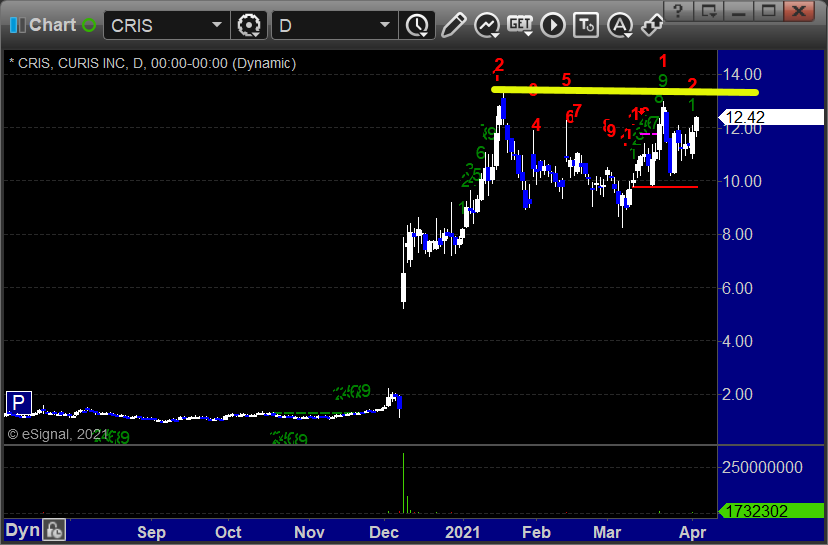The width and height of the screenshot is (828, 545).
Task: Click the Oct time axis label
Action: (x=228, y=532)
